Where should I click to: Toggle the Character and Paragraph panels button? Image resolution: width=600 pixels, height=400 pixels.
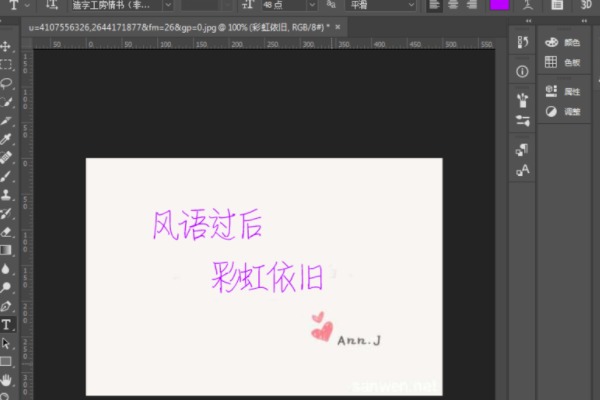(557, 5)
